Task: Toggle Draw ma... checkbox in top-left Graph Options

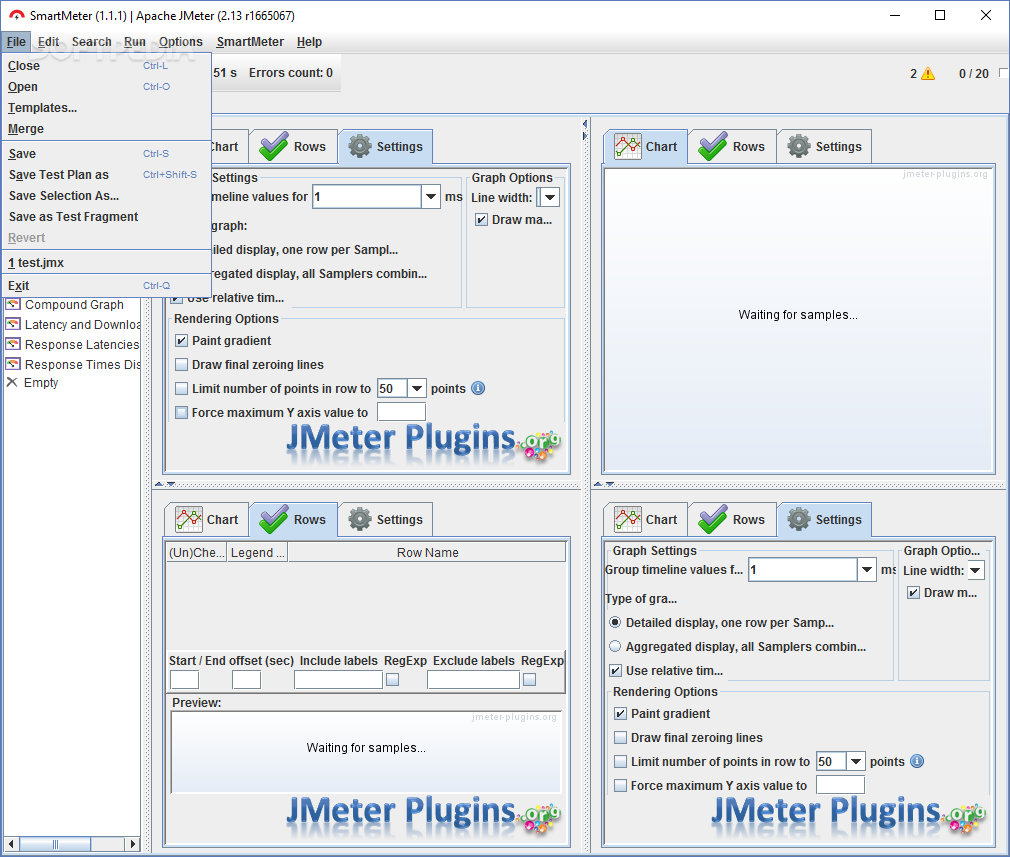Action: click(x=481, y=220)
